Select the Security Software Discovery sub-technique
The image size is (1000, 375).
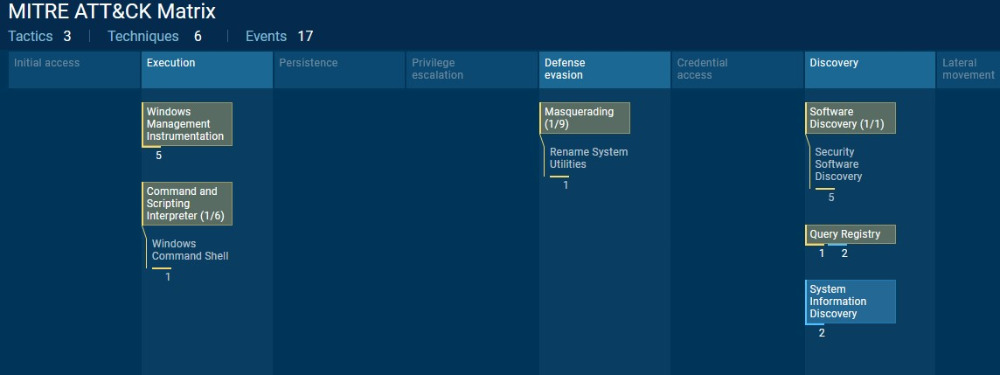click(x=838, y=164)
